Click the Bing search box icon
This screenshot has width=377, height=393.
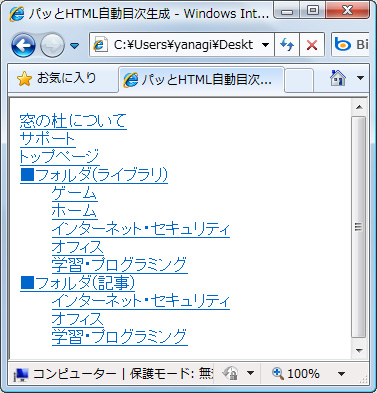point(343,44)
